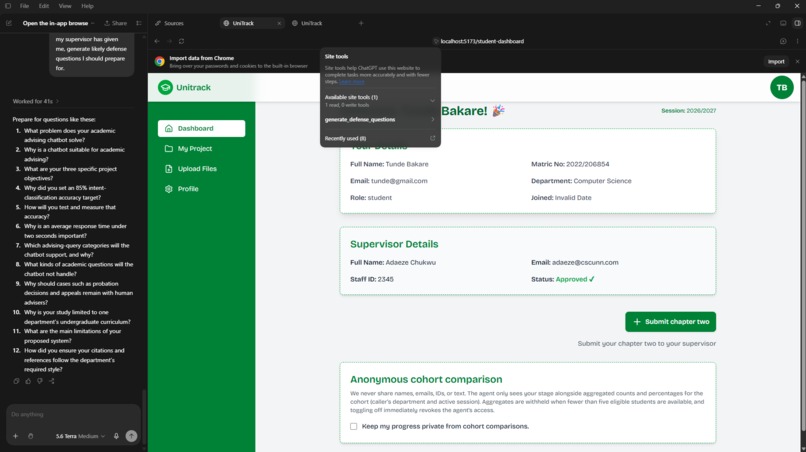Switch to the Sources tab
The image size is (806, 452).
170,23
